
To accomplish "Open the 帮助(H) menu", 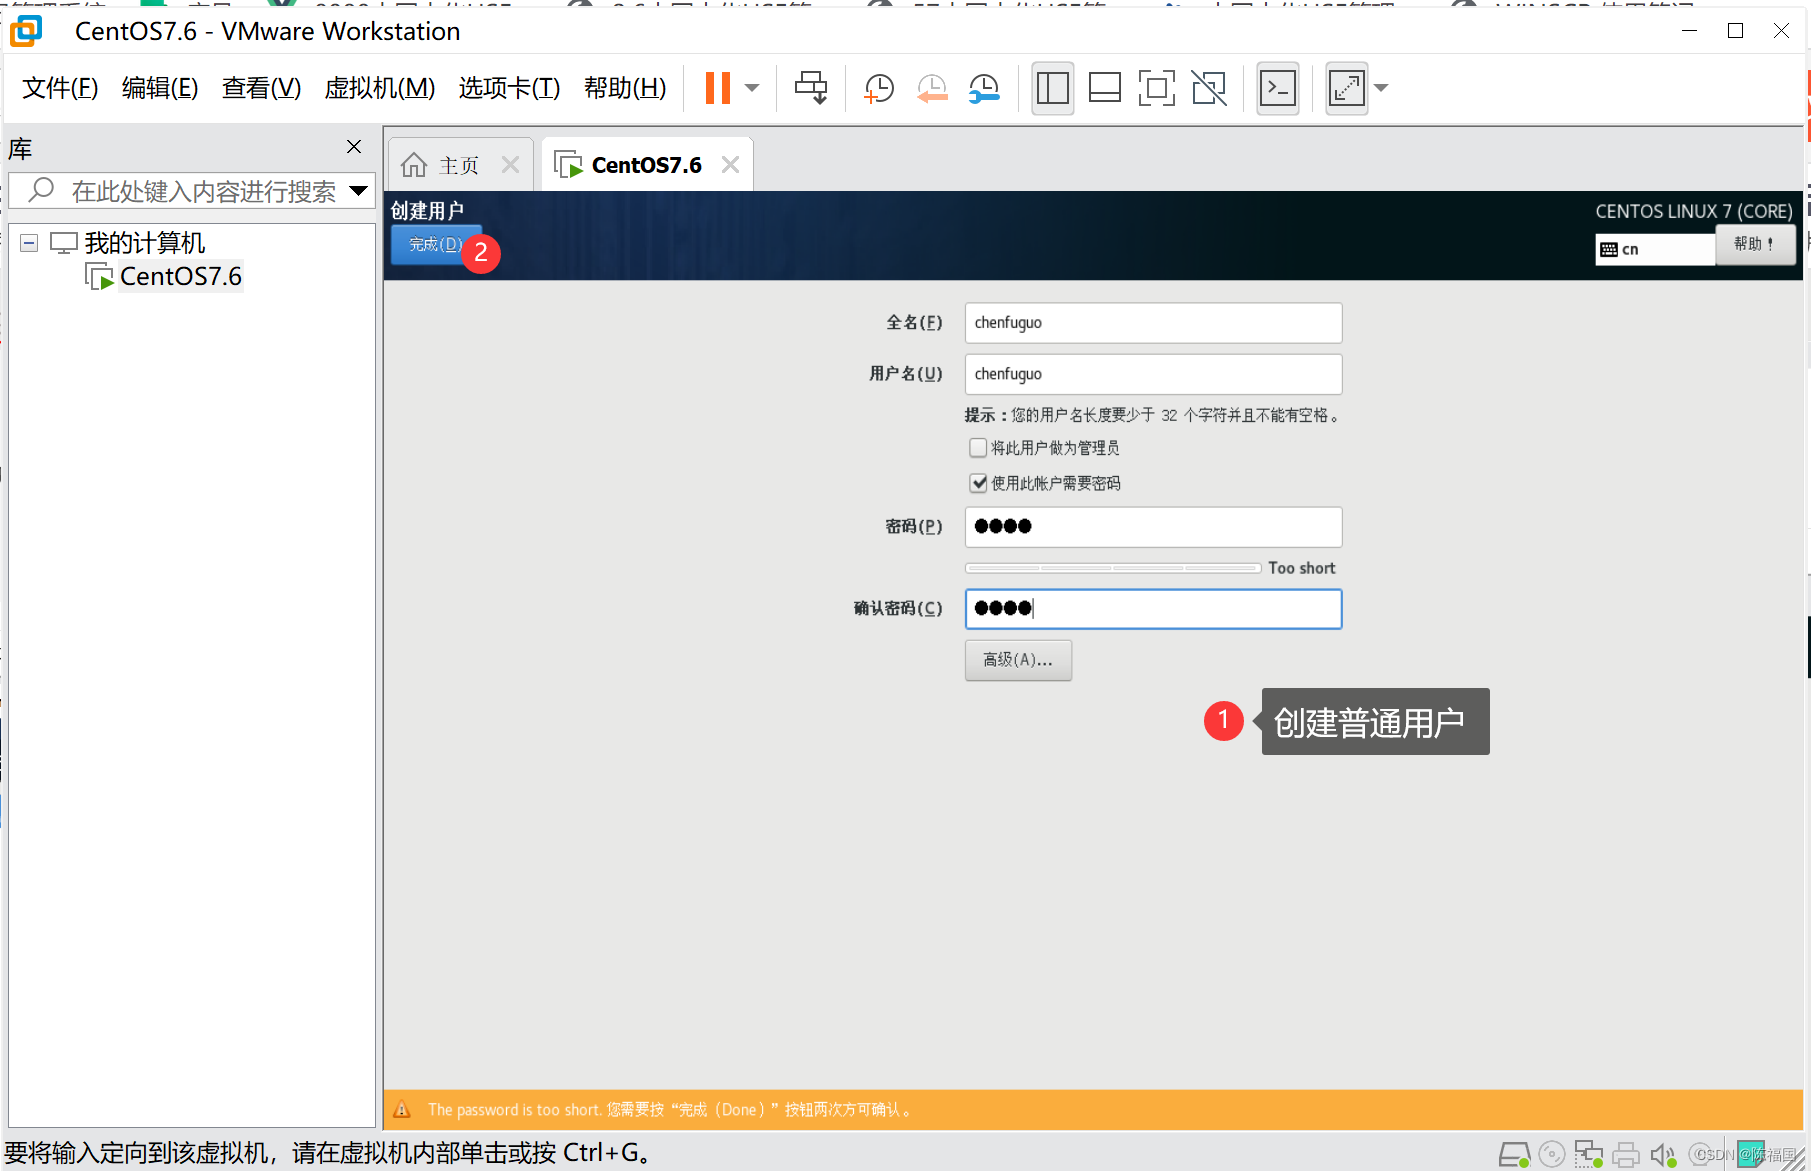I will pos(625,88).
